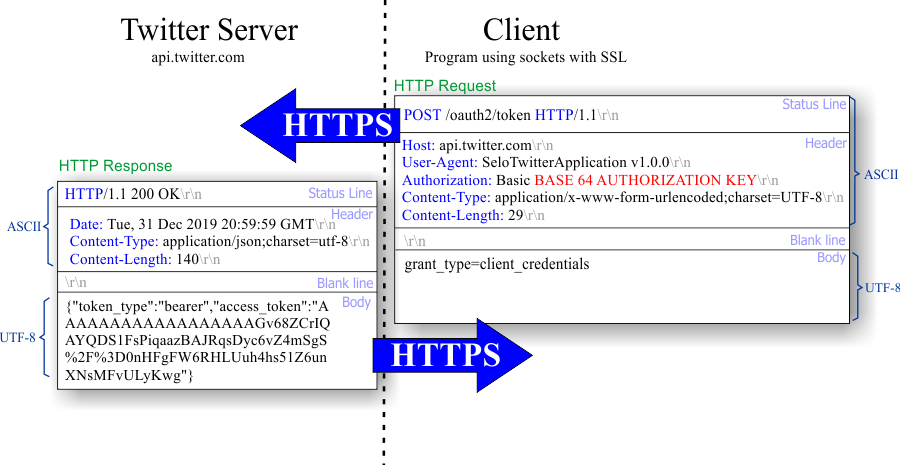Select the Client heading
Viewport: 900px width, 465px height.
[x=521, y=29]
